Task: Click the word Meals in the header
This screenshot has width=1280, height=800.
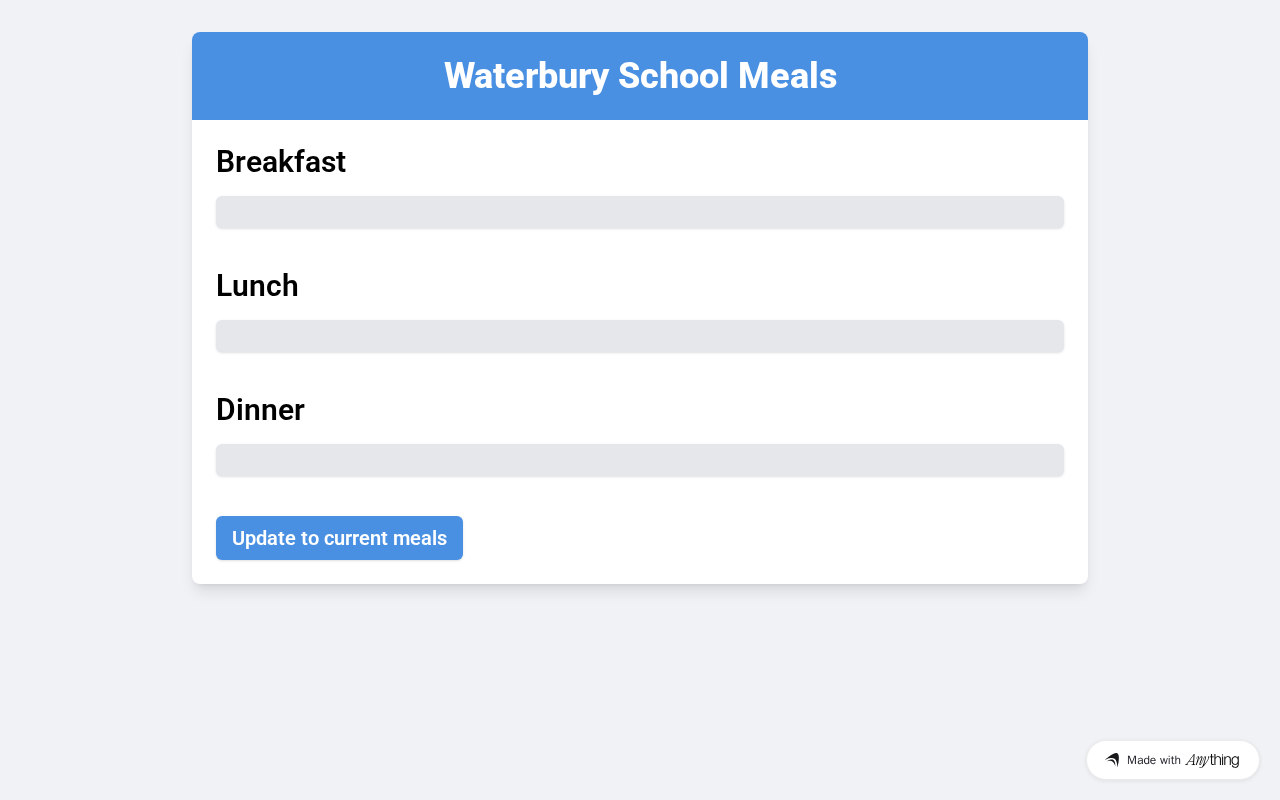Action: pyautogui.click(x=787, y=76)
